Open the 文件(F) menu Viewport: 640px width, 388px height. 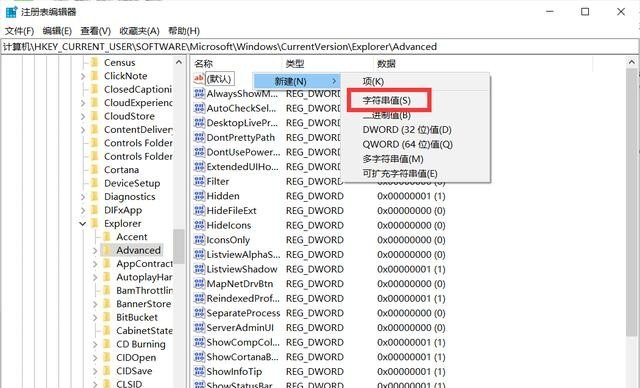click(x=19, y=31)
